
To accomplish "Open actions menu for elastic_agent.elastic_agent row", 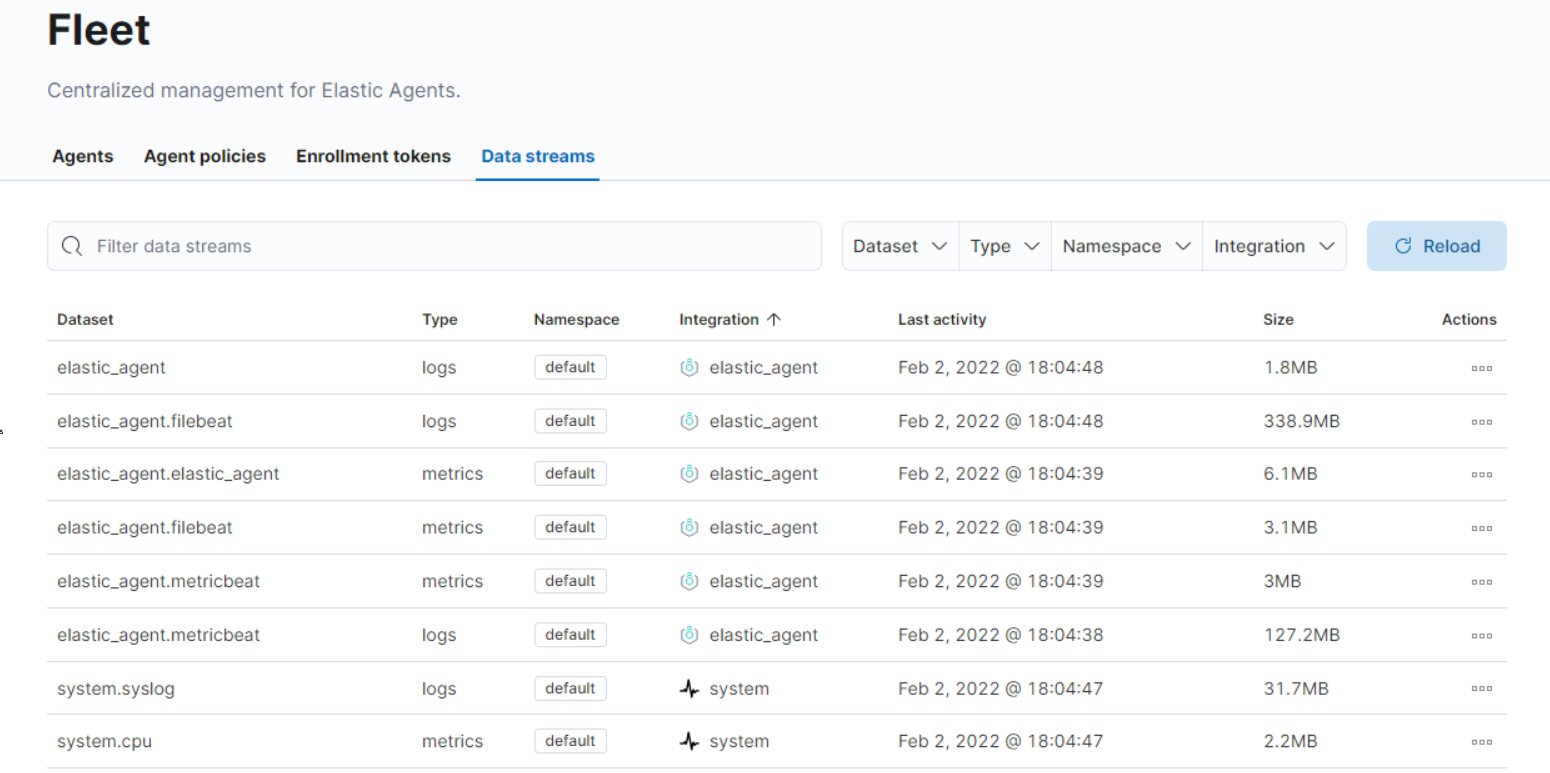I will tap(1481, 475).
